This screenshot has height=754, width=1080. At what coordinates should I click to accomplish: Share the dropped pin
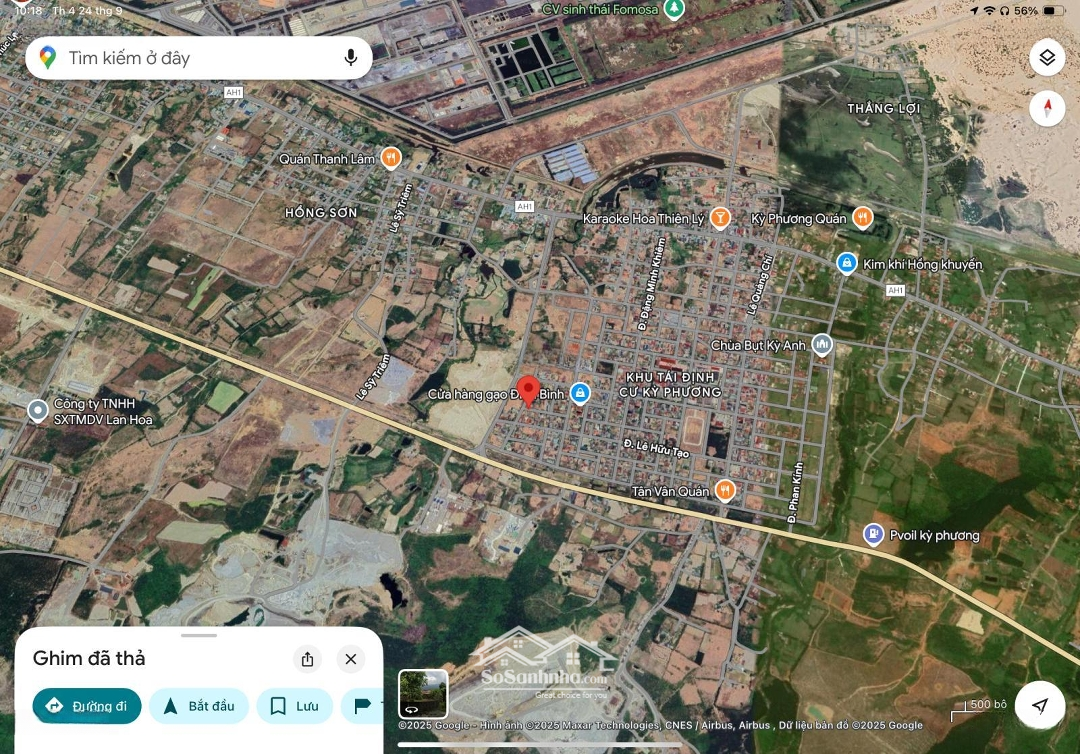[x=307, y=659]
